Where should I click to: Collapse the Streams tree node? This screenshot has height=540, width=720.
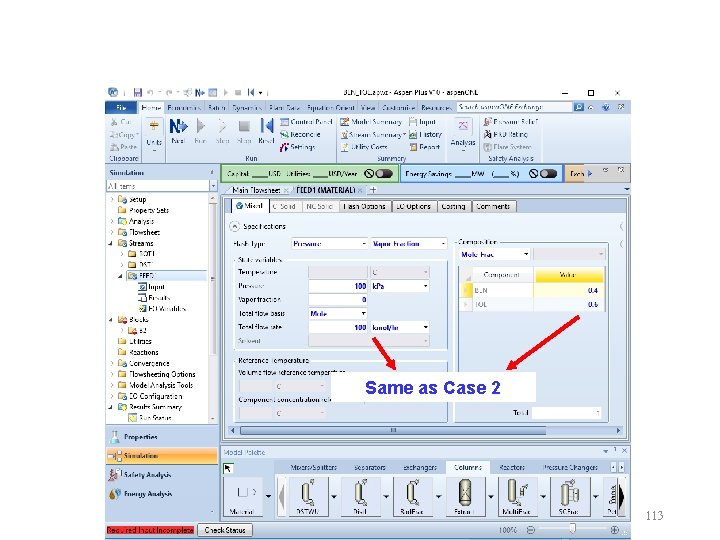coord(111,243)
